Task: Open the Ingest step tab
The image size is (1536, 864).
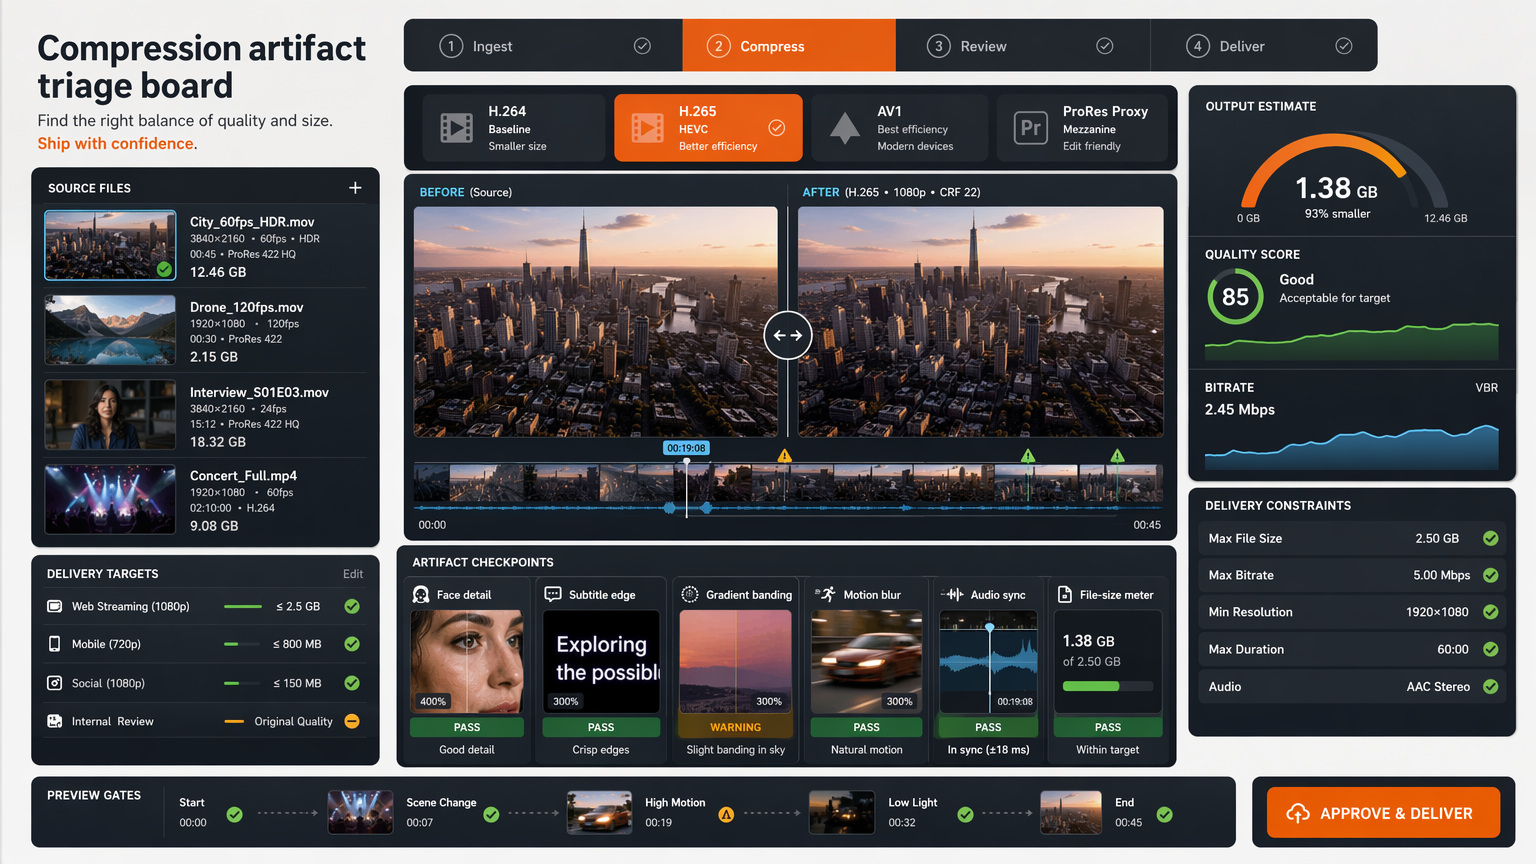Action: [543, 45]
